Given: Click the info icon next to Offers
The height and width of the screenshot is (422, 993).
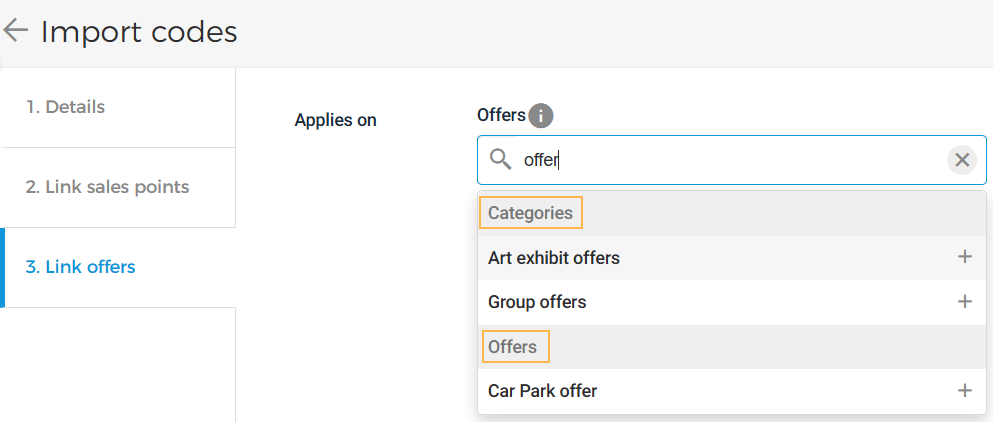Looking at the screenshot, I should click(541, 116).
